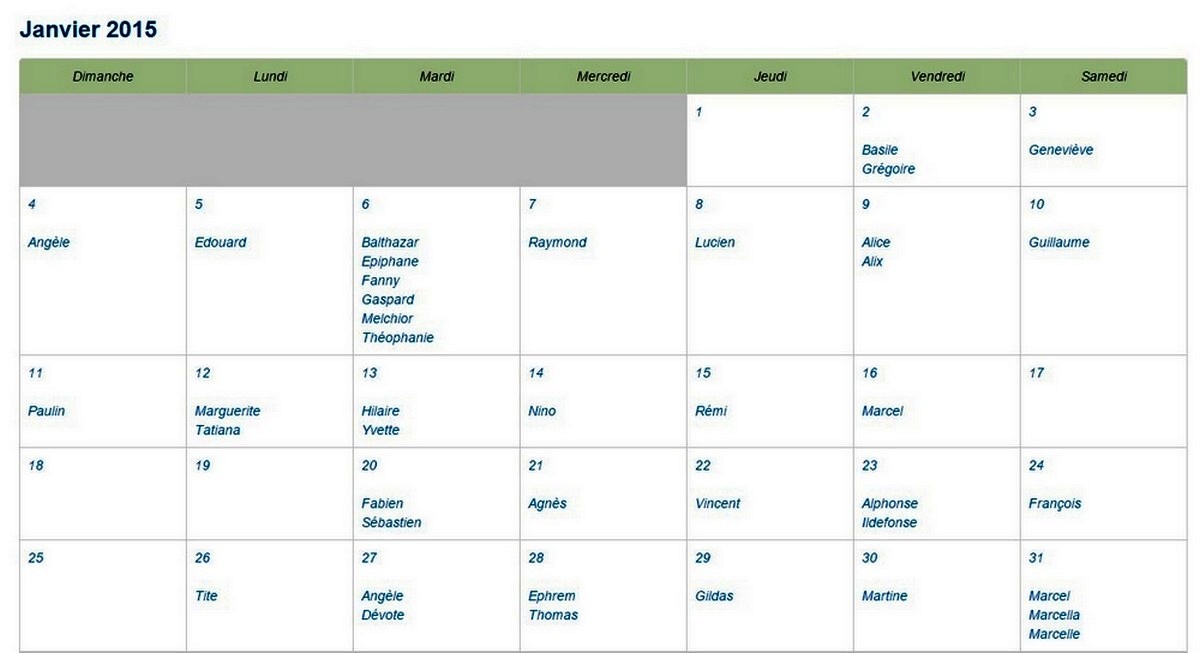Click the Janvier 2015 title

click(88, 29)
